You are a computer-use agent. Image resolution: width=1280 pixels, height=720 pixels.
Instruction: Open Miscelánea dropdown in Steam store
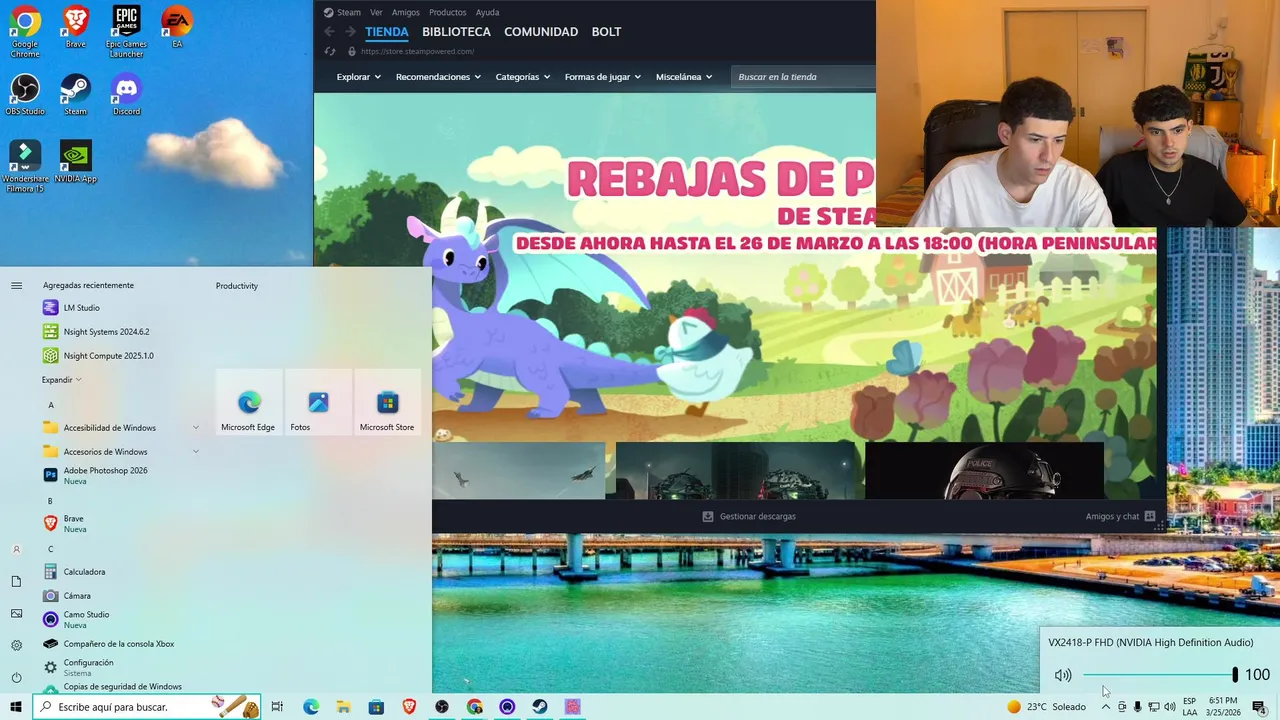[x=684, y=77]
